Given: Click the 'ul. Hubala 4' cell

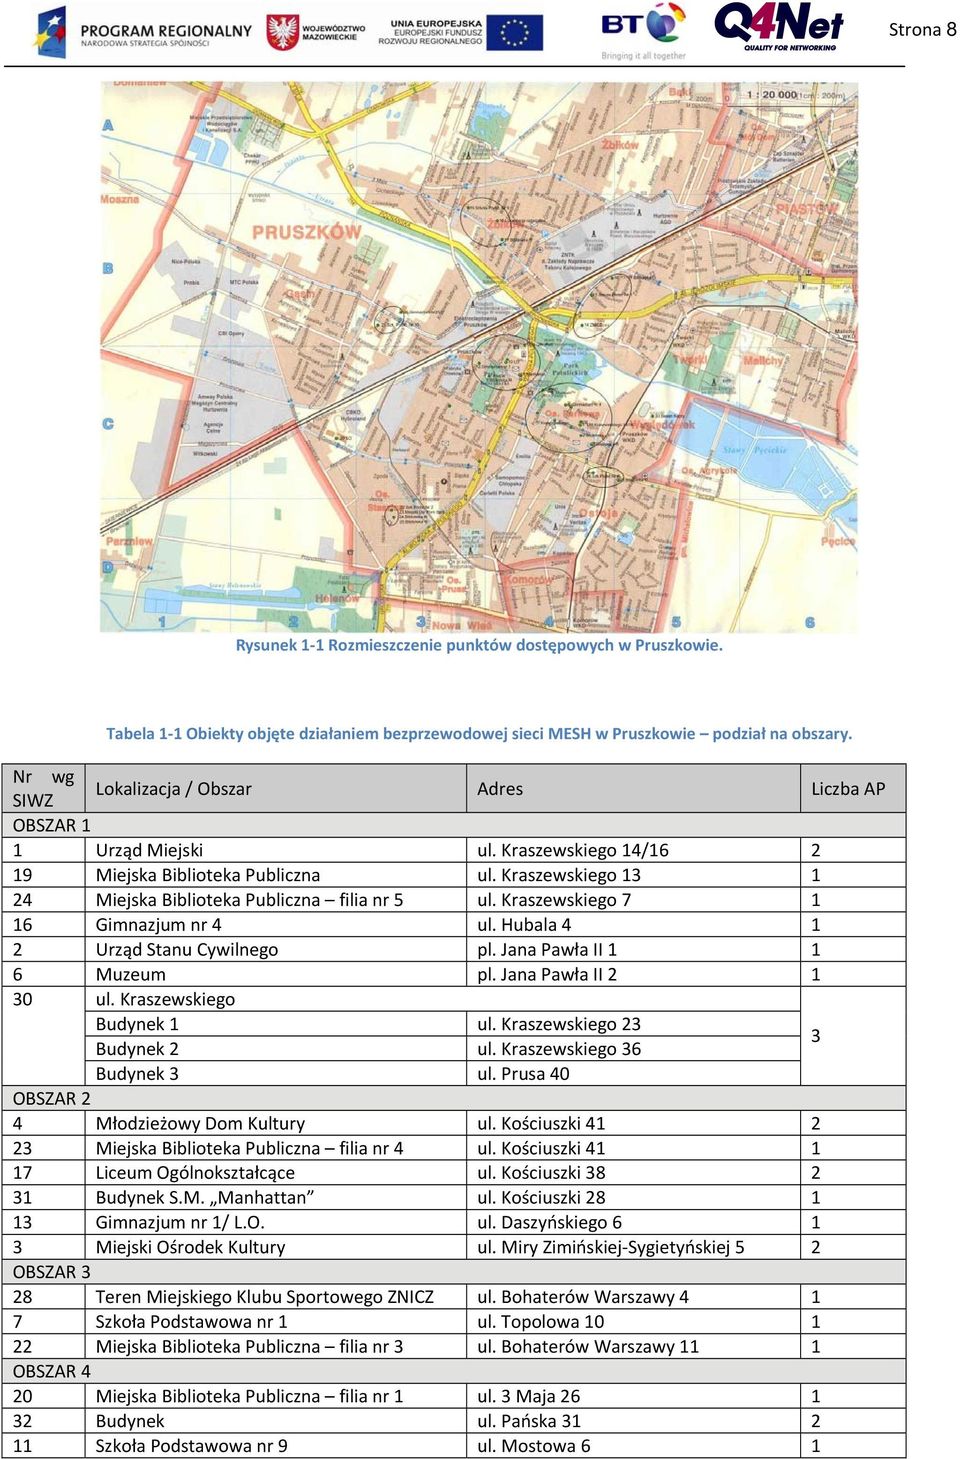Looking at the screenshot, I should click(x=524, y=925).
